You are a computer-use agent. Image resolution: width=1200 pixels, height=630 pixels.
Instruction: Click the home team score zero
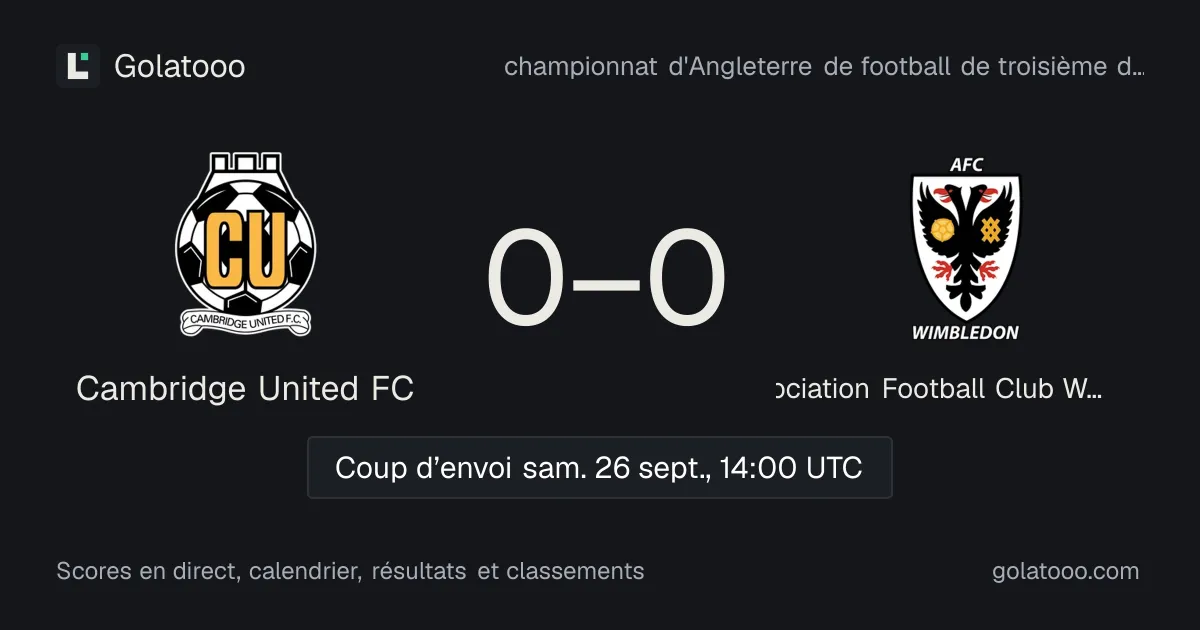tap(526, 279)
